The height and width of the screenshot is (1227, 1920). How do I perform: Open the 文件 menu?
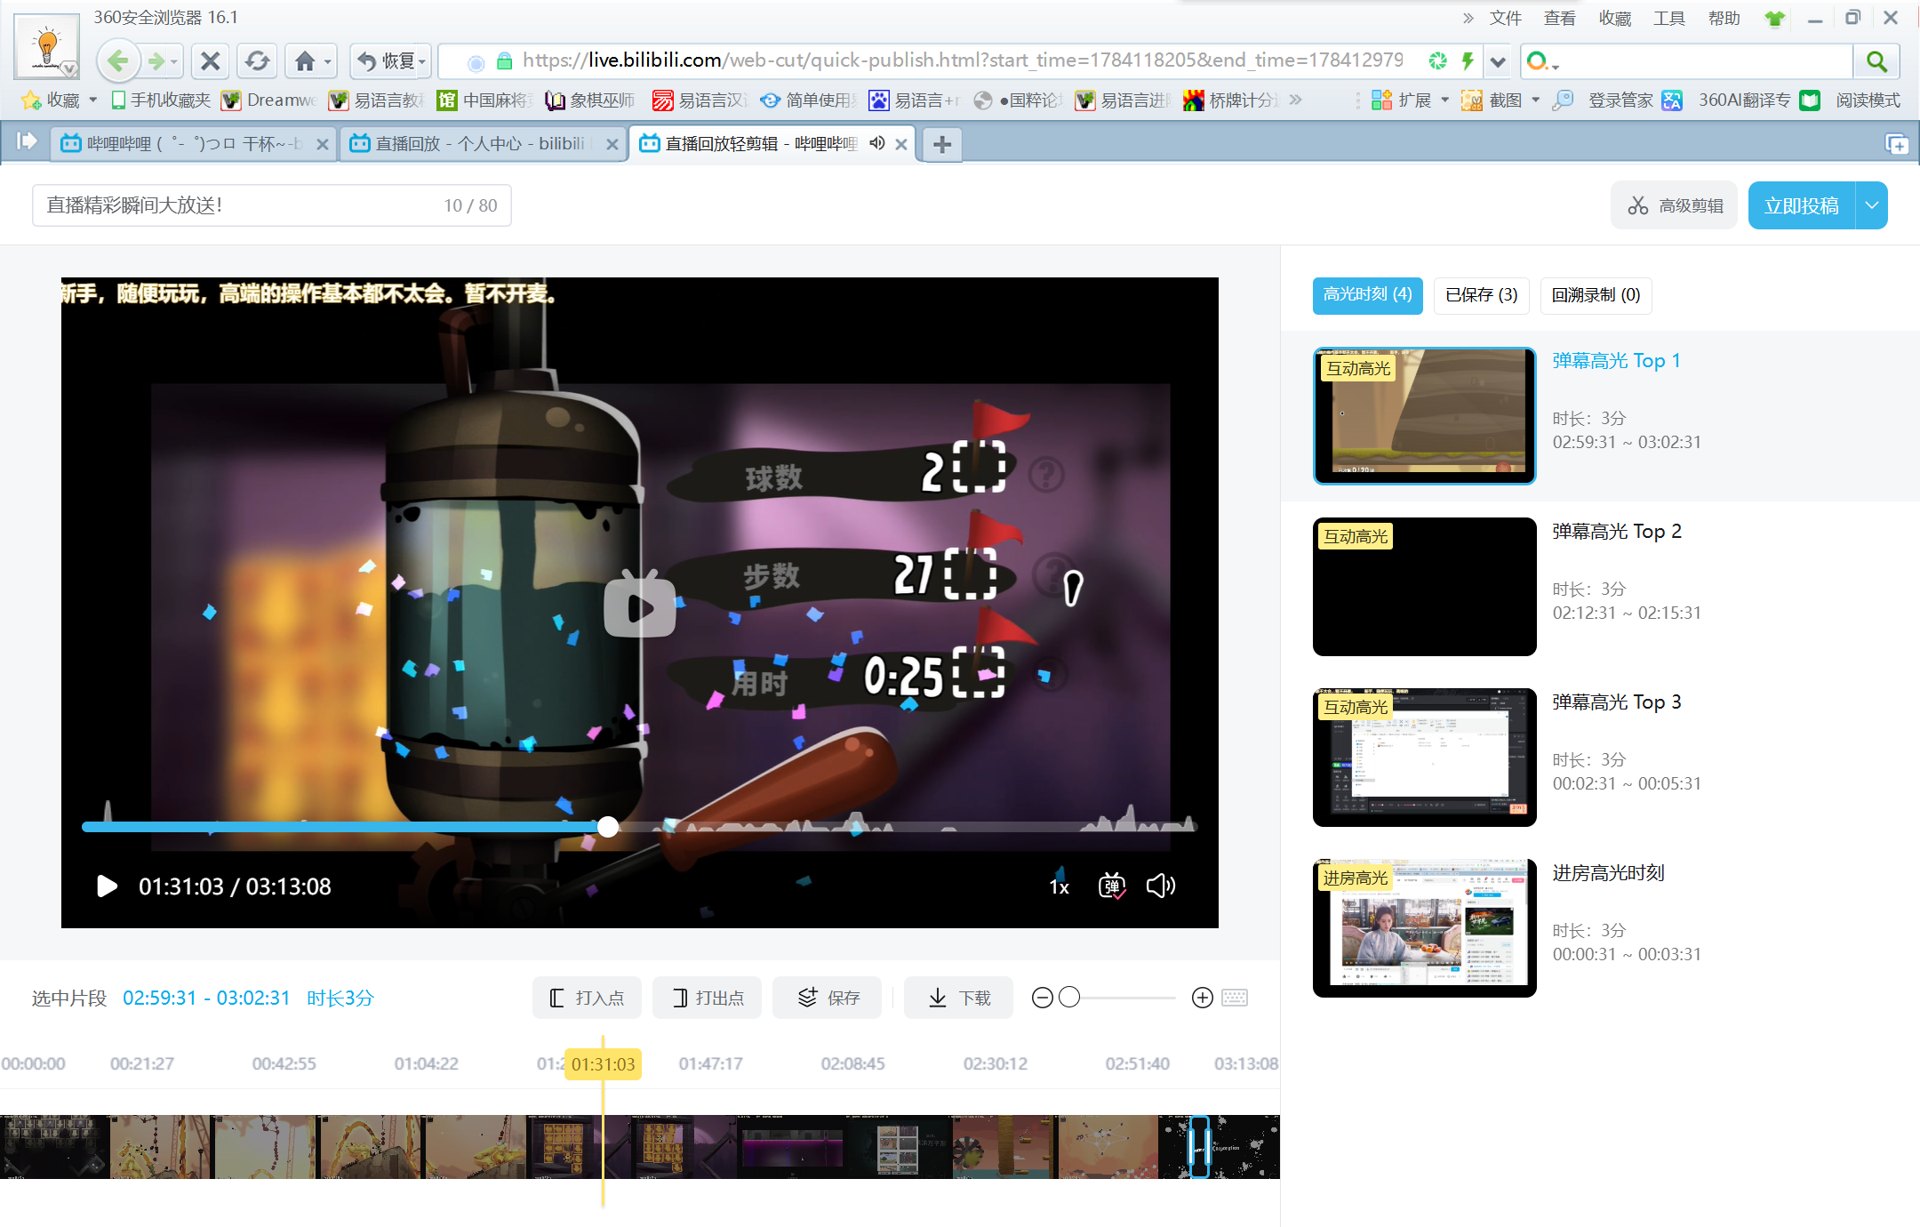[x=1505, y=18]
